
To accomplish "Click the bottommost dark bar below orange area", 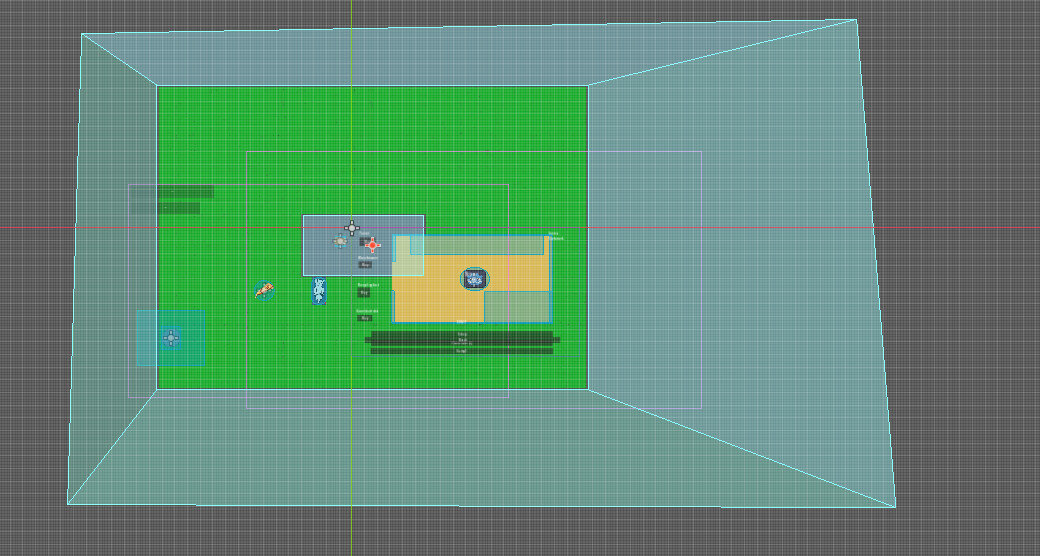I will point(462,351).
